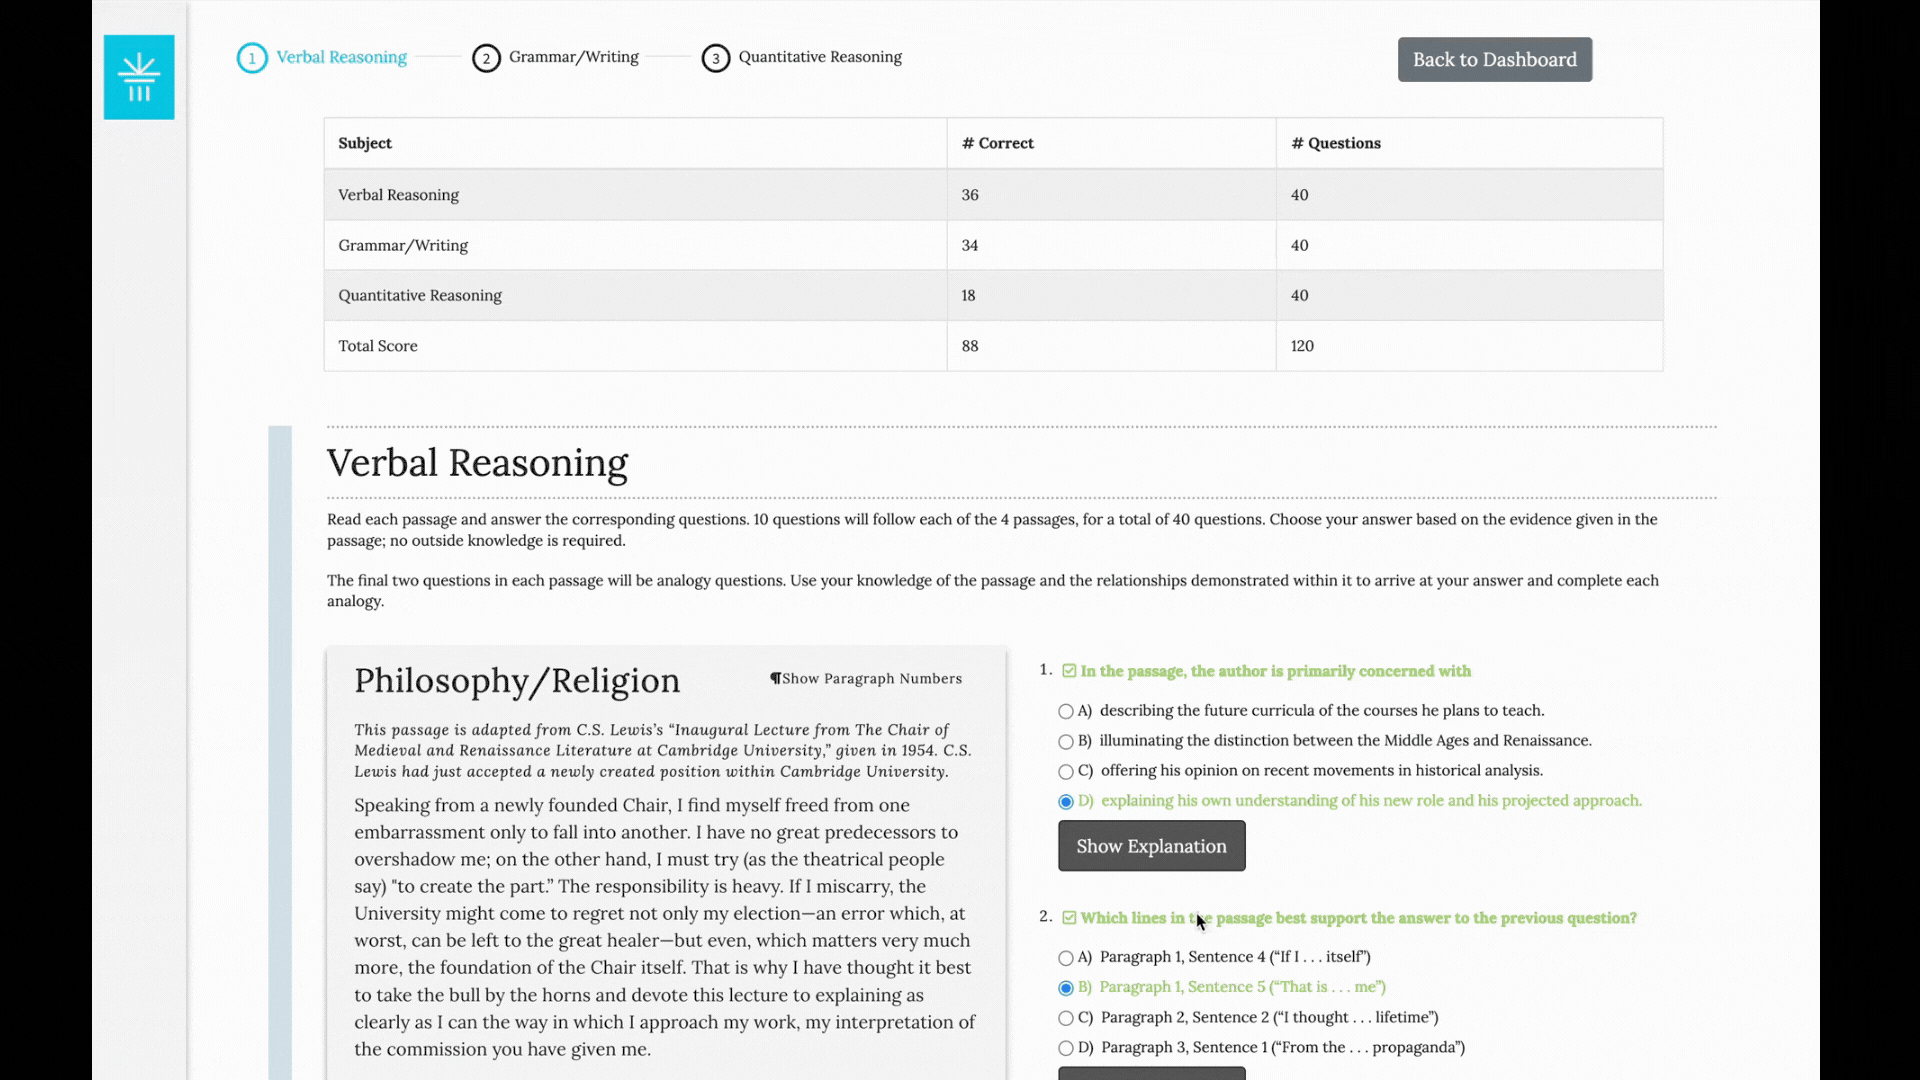Expand Show Paragraph Numbers toggle
The image size is (1920, 1080).
click(865, 678)
